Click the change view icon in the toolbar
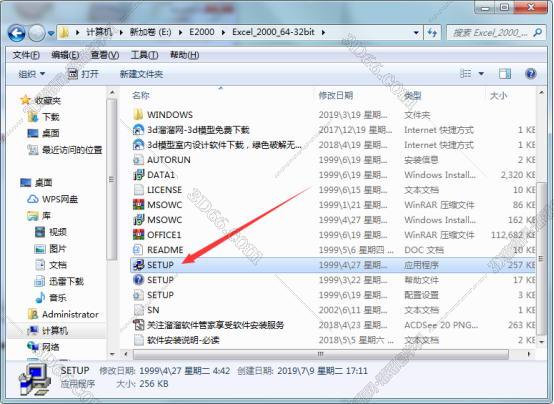 (465, 74)
